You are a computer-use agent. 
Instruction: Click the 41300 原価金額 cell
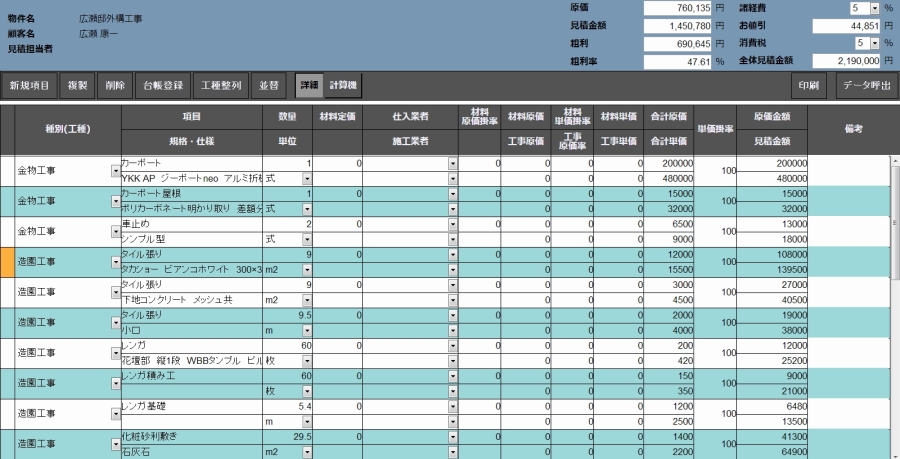pos(772,437)
